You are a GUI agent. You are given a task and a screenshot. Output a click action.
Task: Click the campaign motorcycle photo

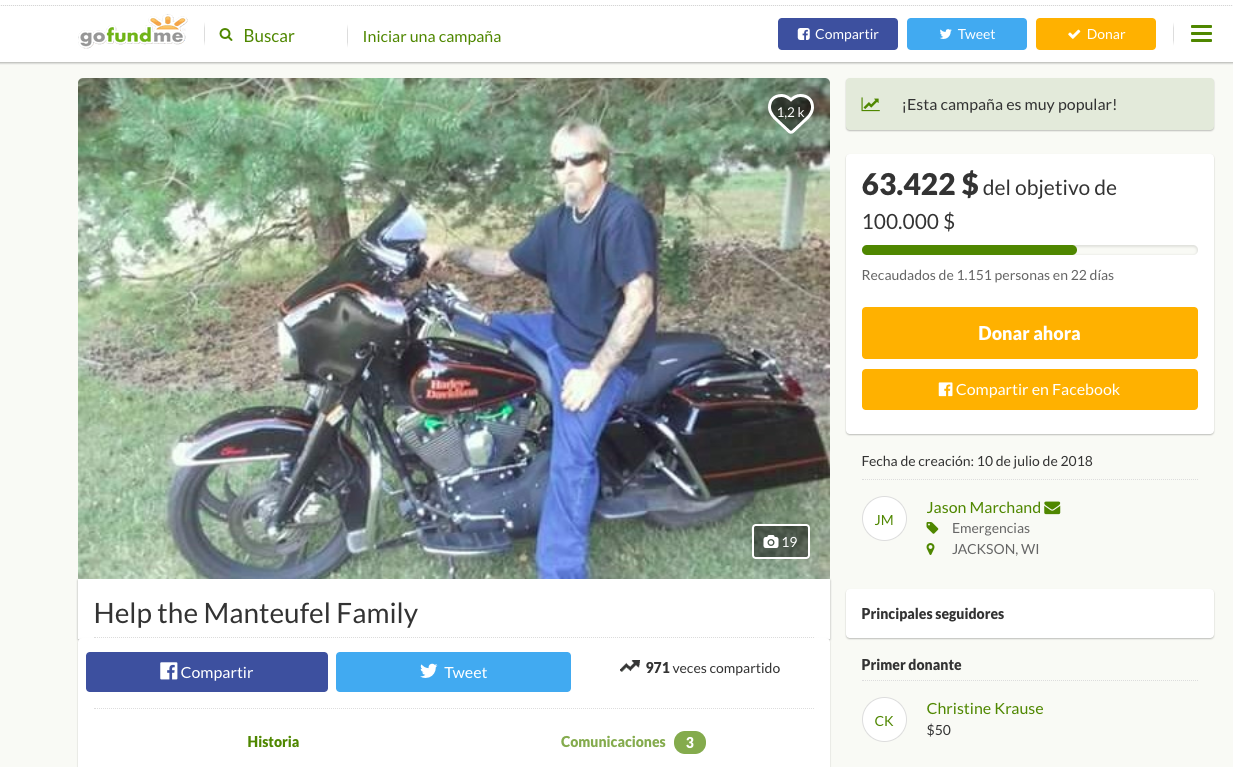point(453,328)
